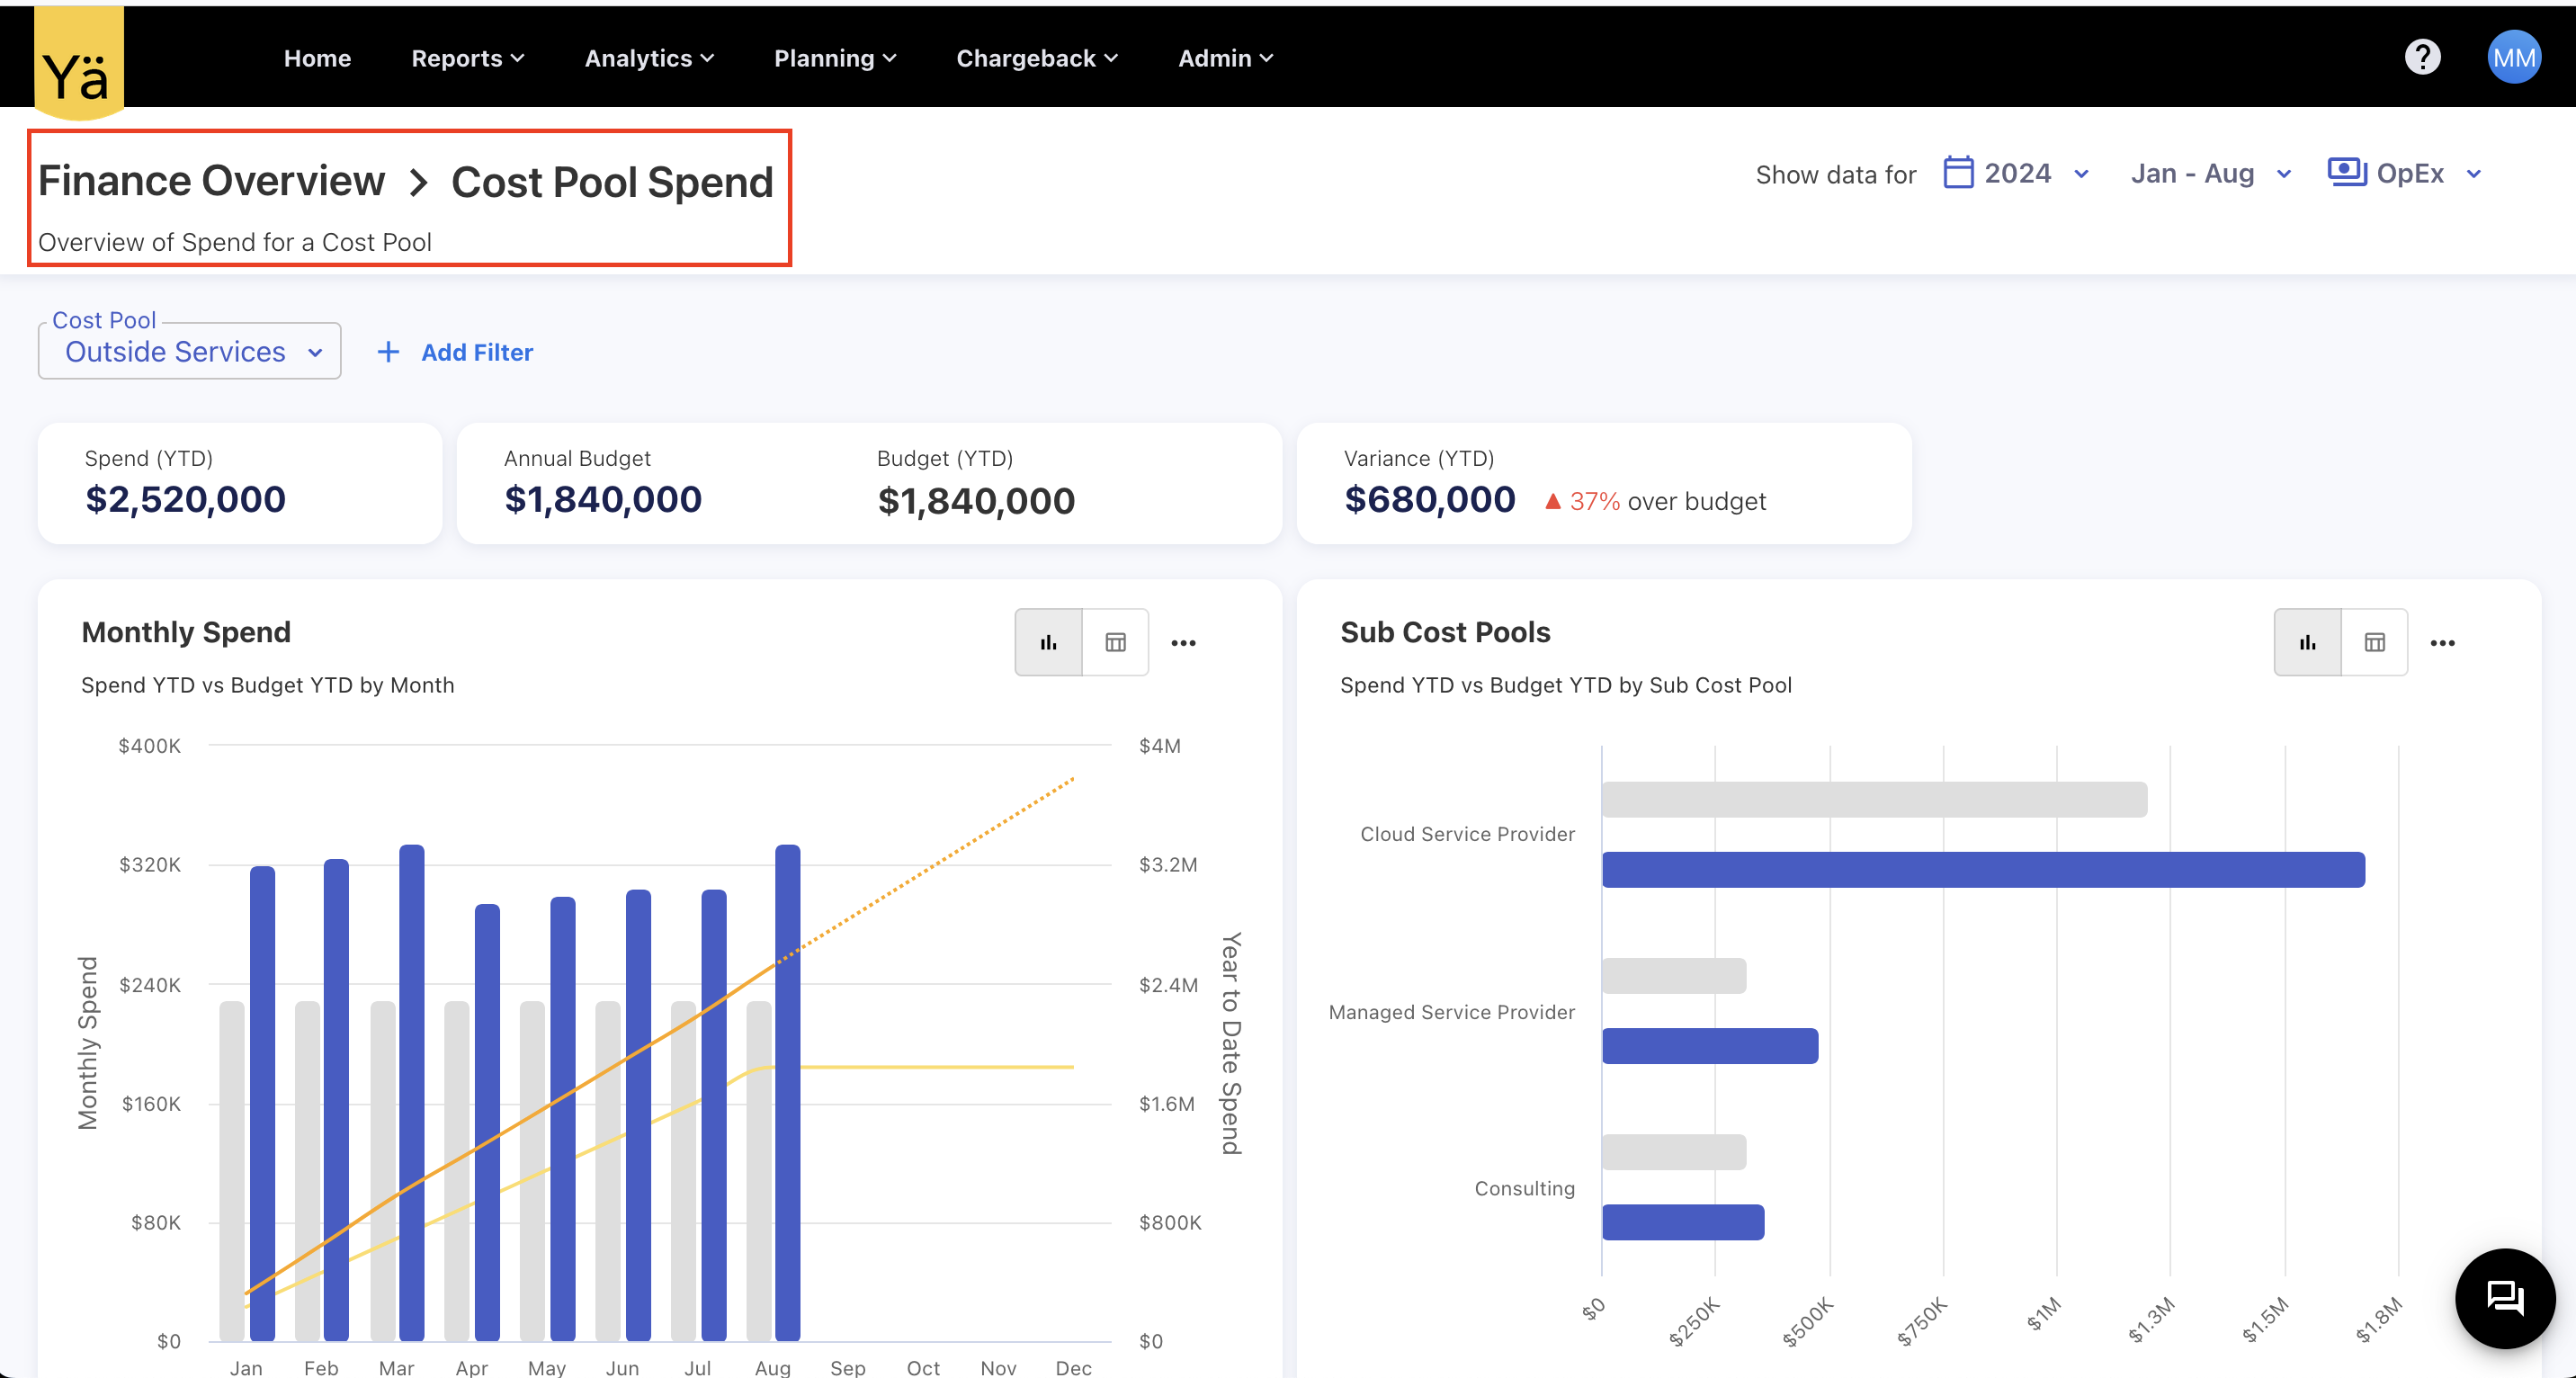Expand the Cost Pool Outside Services dropdown
Image resolution: width=2576 pixels, height=1378 pixels.
(190, 352)
